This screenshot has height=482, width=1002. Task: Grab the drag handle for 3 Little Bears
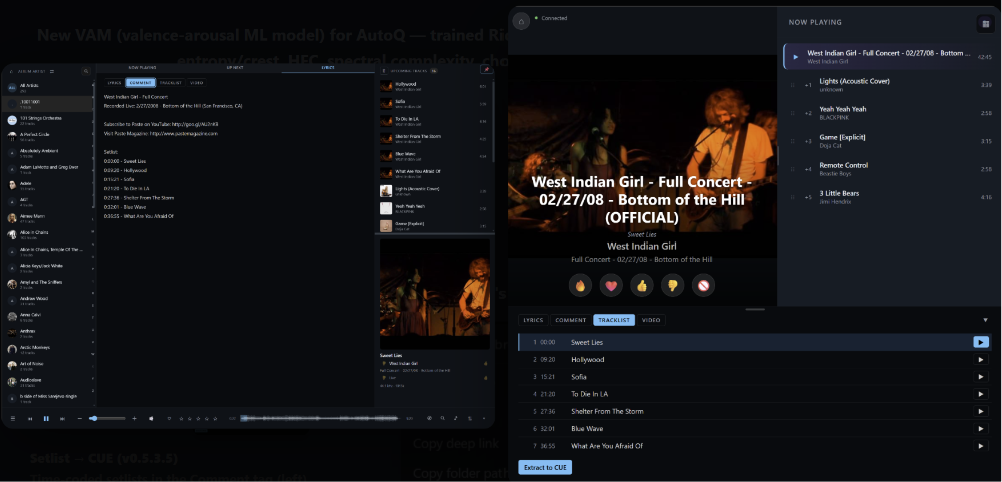tap(793, 197)
